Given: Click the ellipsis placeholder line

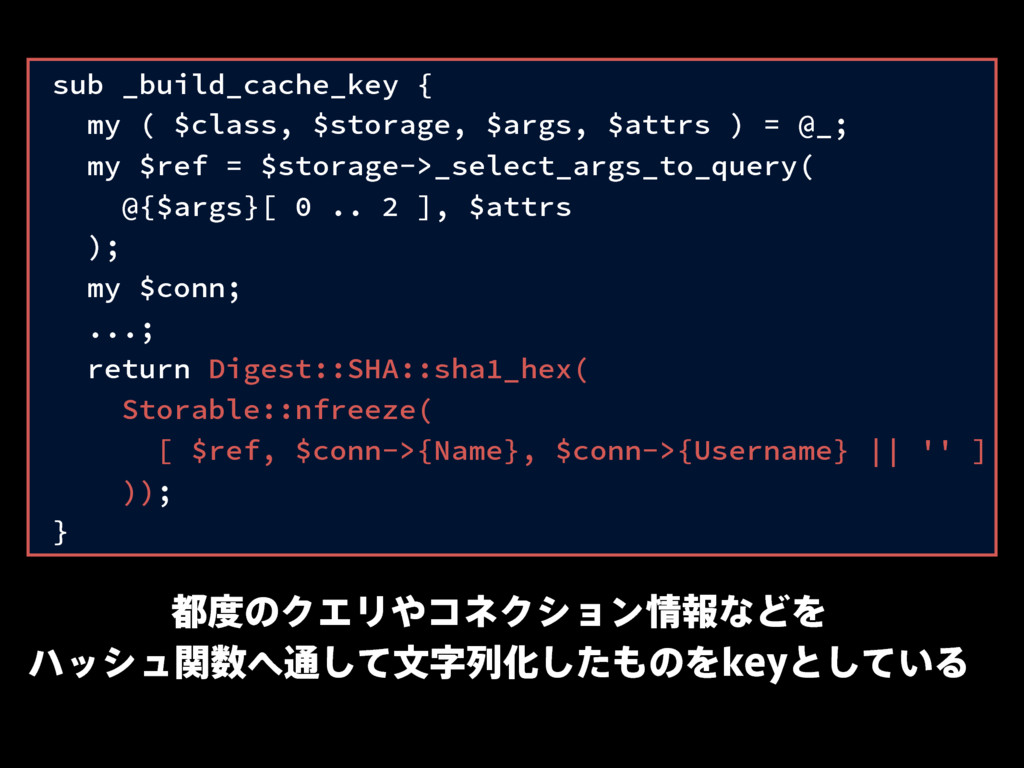Looking at the screenshot, I should click(121, 330).
